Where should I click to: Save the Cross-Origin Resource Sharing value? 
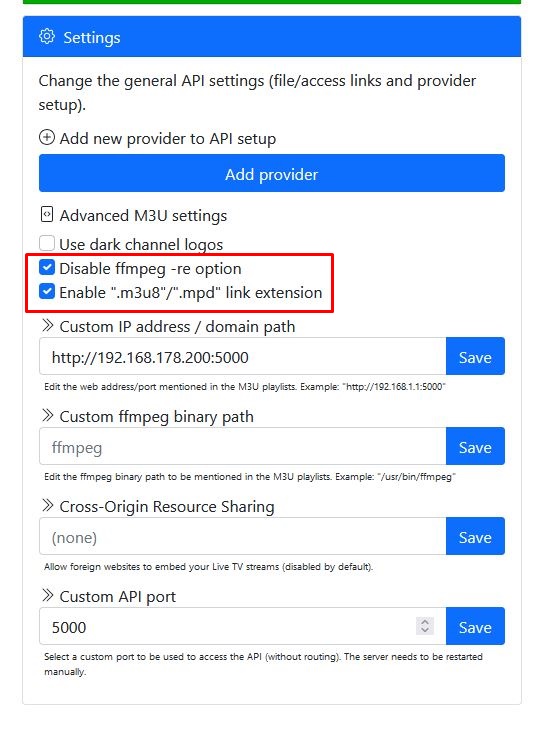475,536
